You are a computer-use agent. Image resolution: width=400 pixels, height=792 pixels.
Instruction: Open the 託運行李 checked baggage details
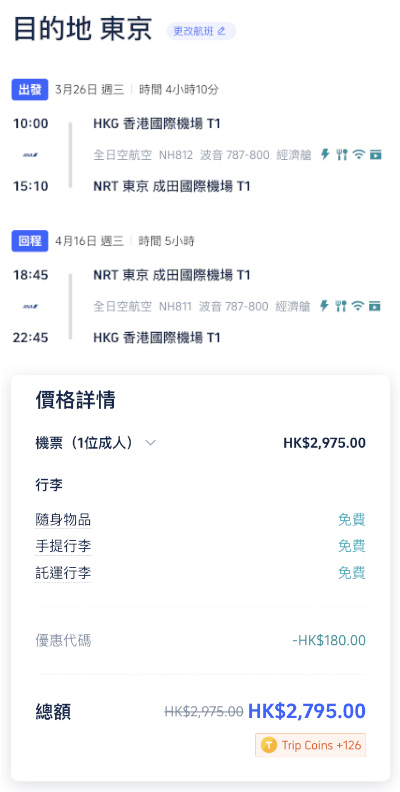coord(63,573)
